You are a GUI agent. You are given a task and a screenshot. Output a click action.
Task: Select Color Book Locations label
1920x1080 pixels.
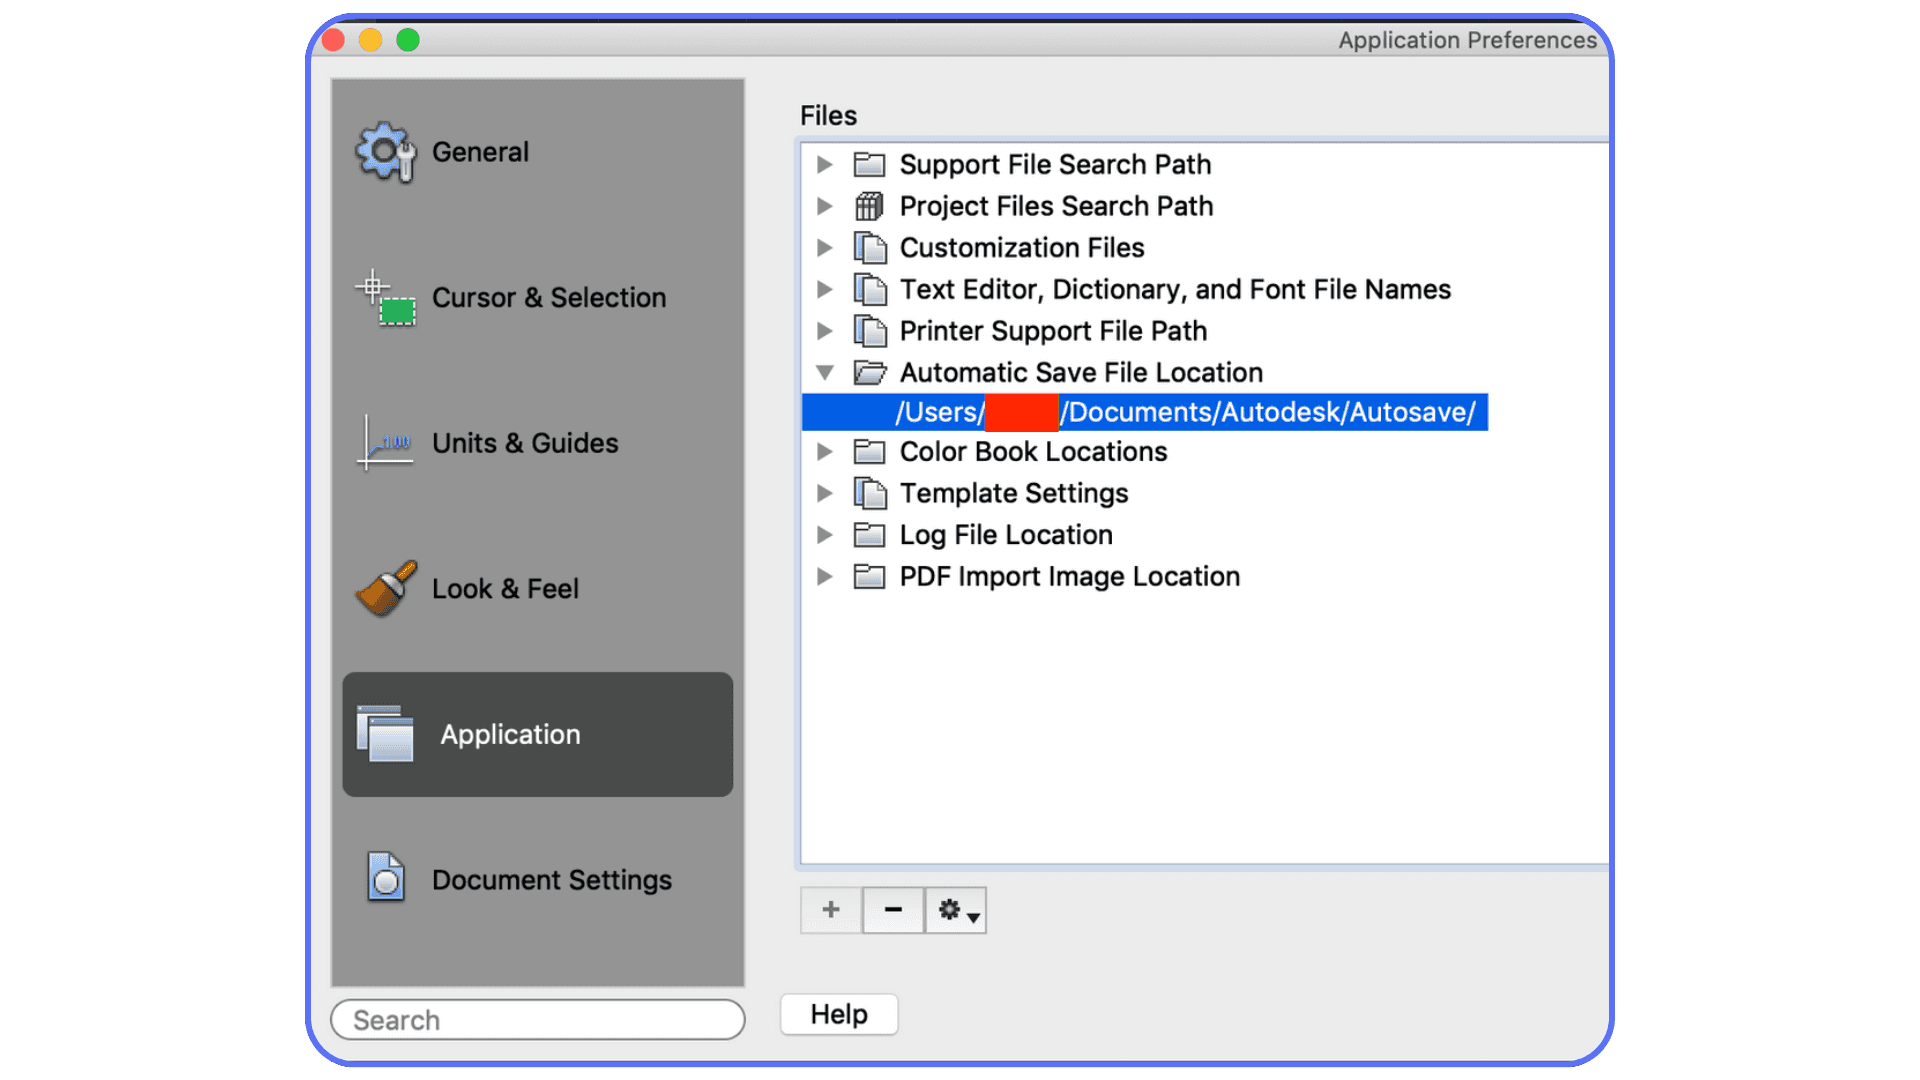tap(1033, 452)
